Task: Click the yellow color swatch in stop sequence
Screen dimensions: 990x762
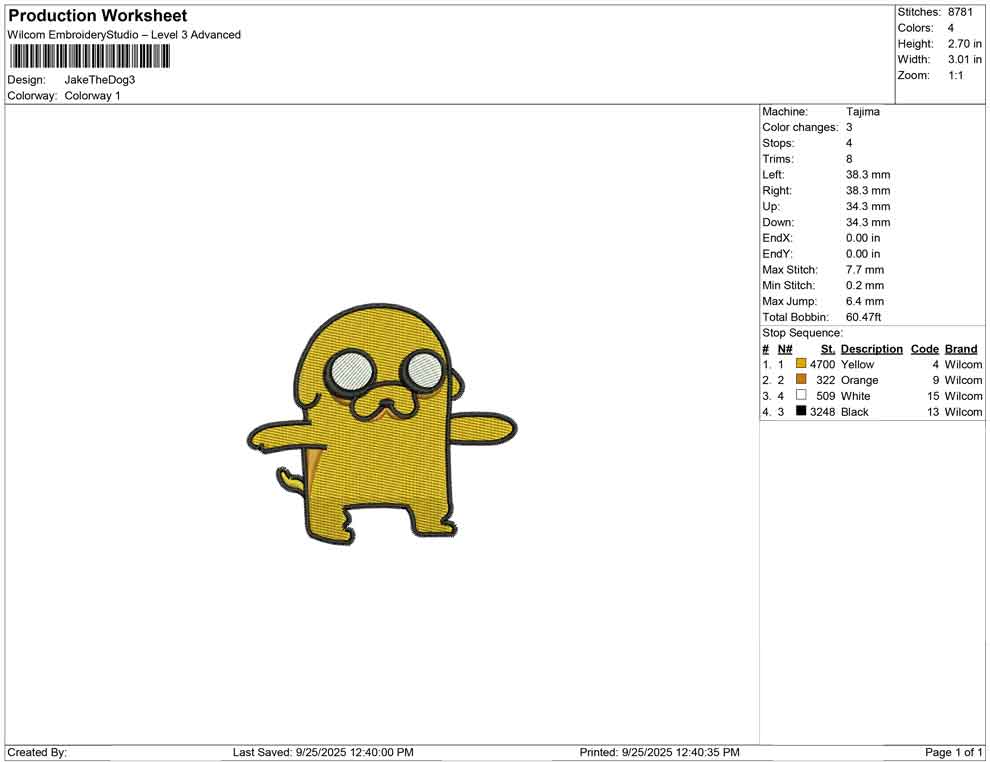Action: pyautogui.click(x=801, y=364)
